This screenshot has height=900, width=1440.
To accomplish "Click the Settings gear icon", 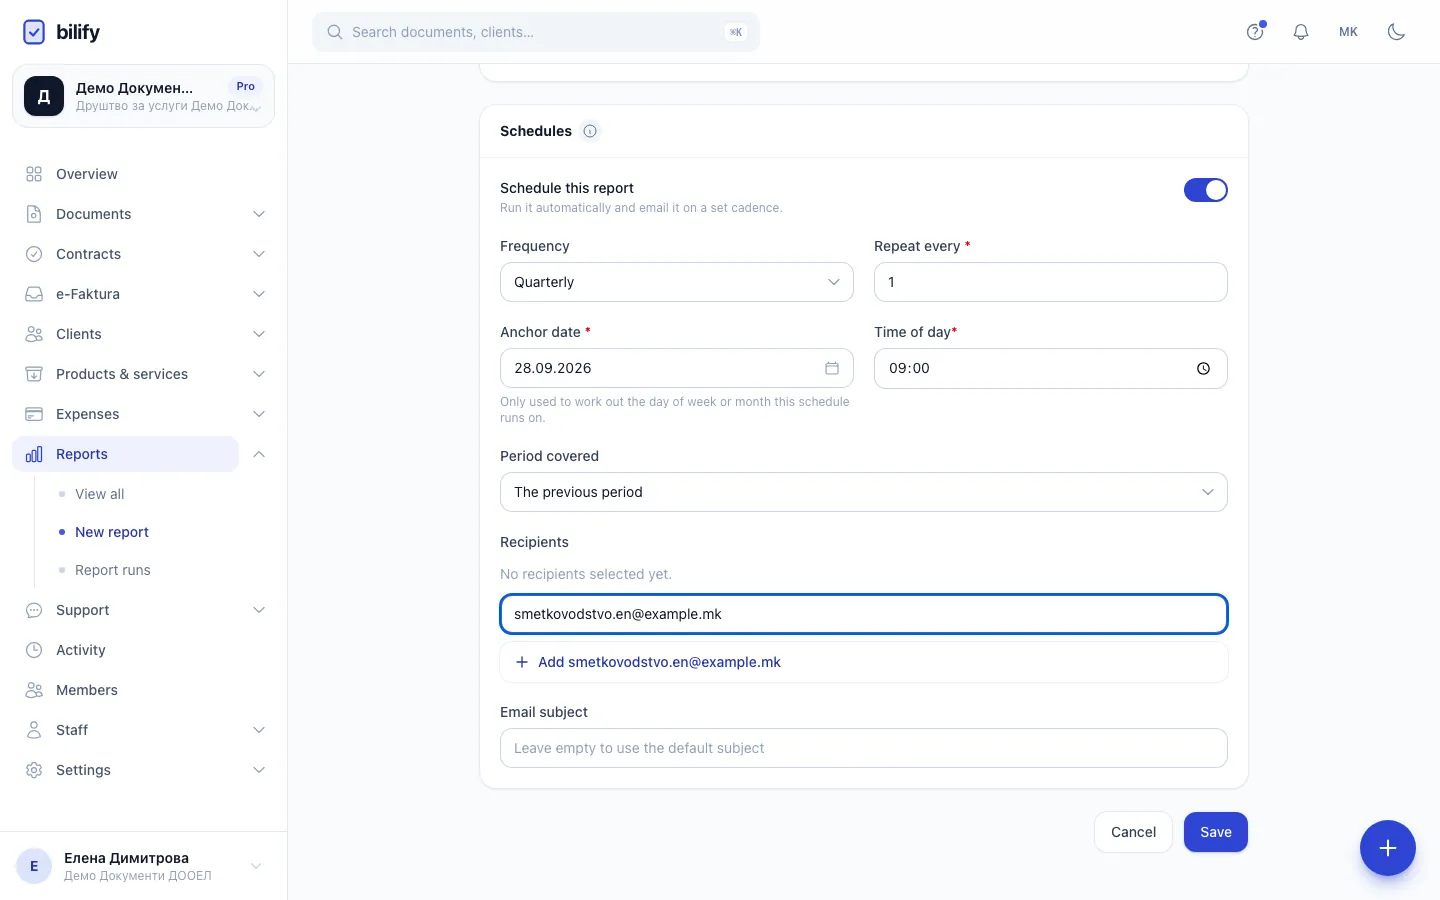I will tap(34, 770).
